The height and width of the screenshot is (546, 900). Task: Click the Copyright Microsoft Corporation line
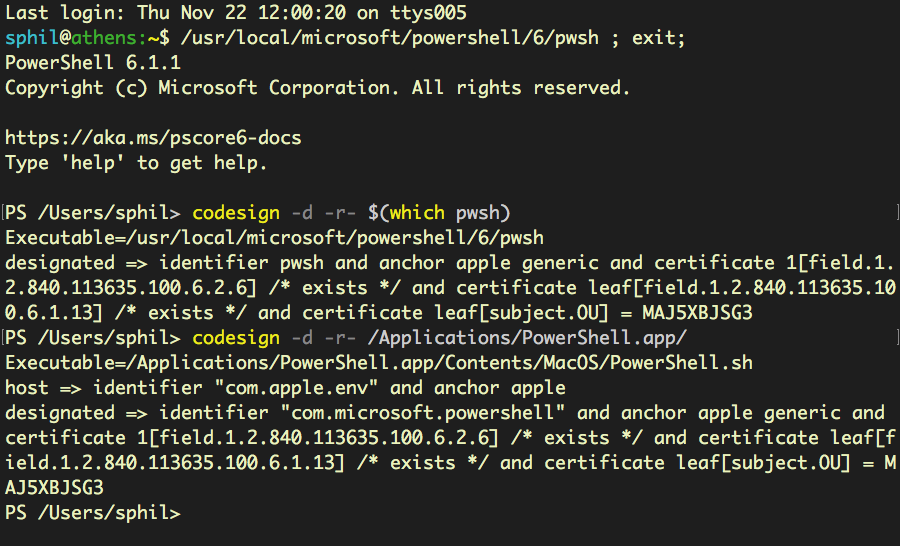click(318, 88)
